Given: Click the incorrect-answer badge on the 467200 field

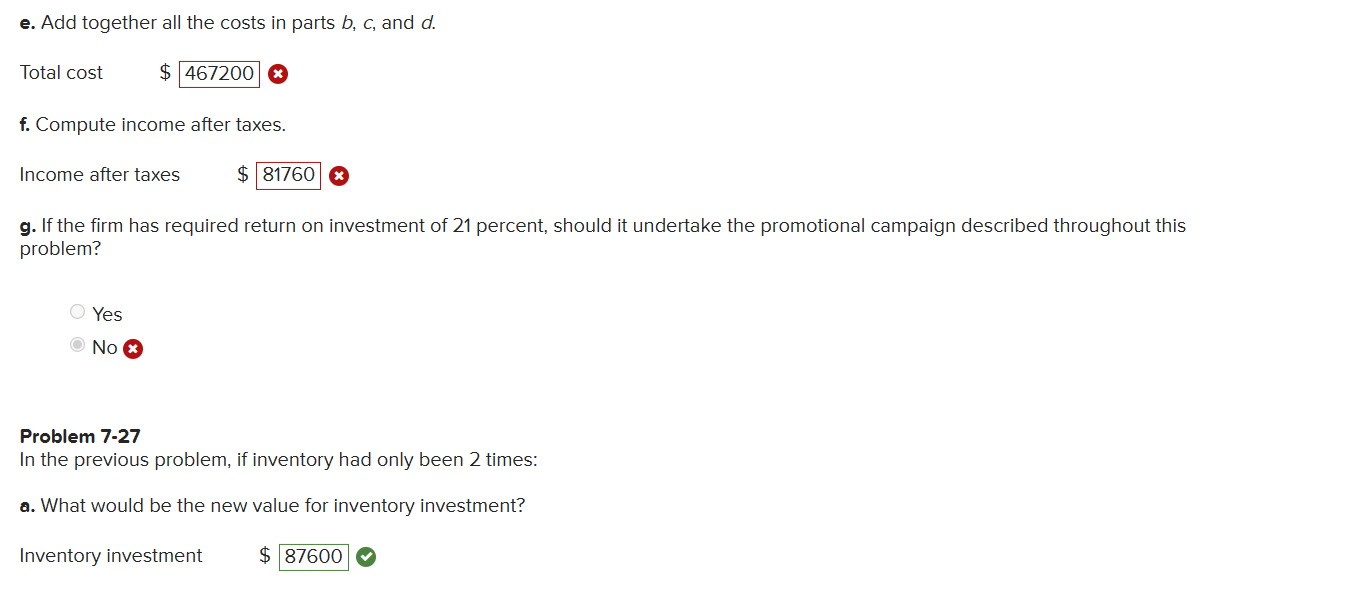Looking at the screenshot, I should coord(277,73).
